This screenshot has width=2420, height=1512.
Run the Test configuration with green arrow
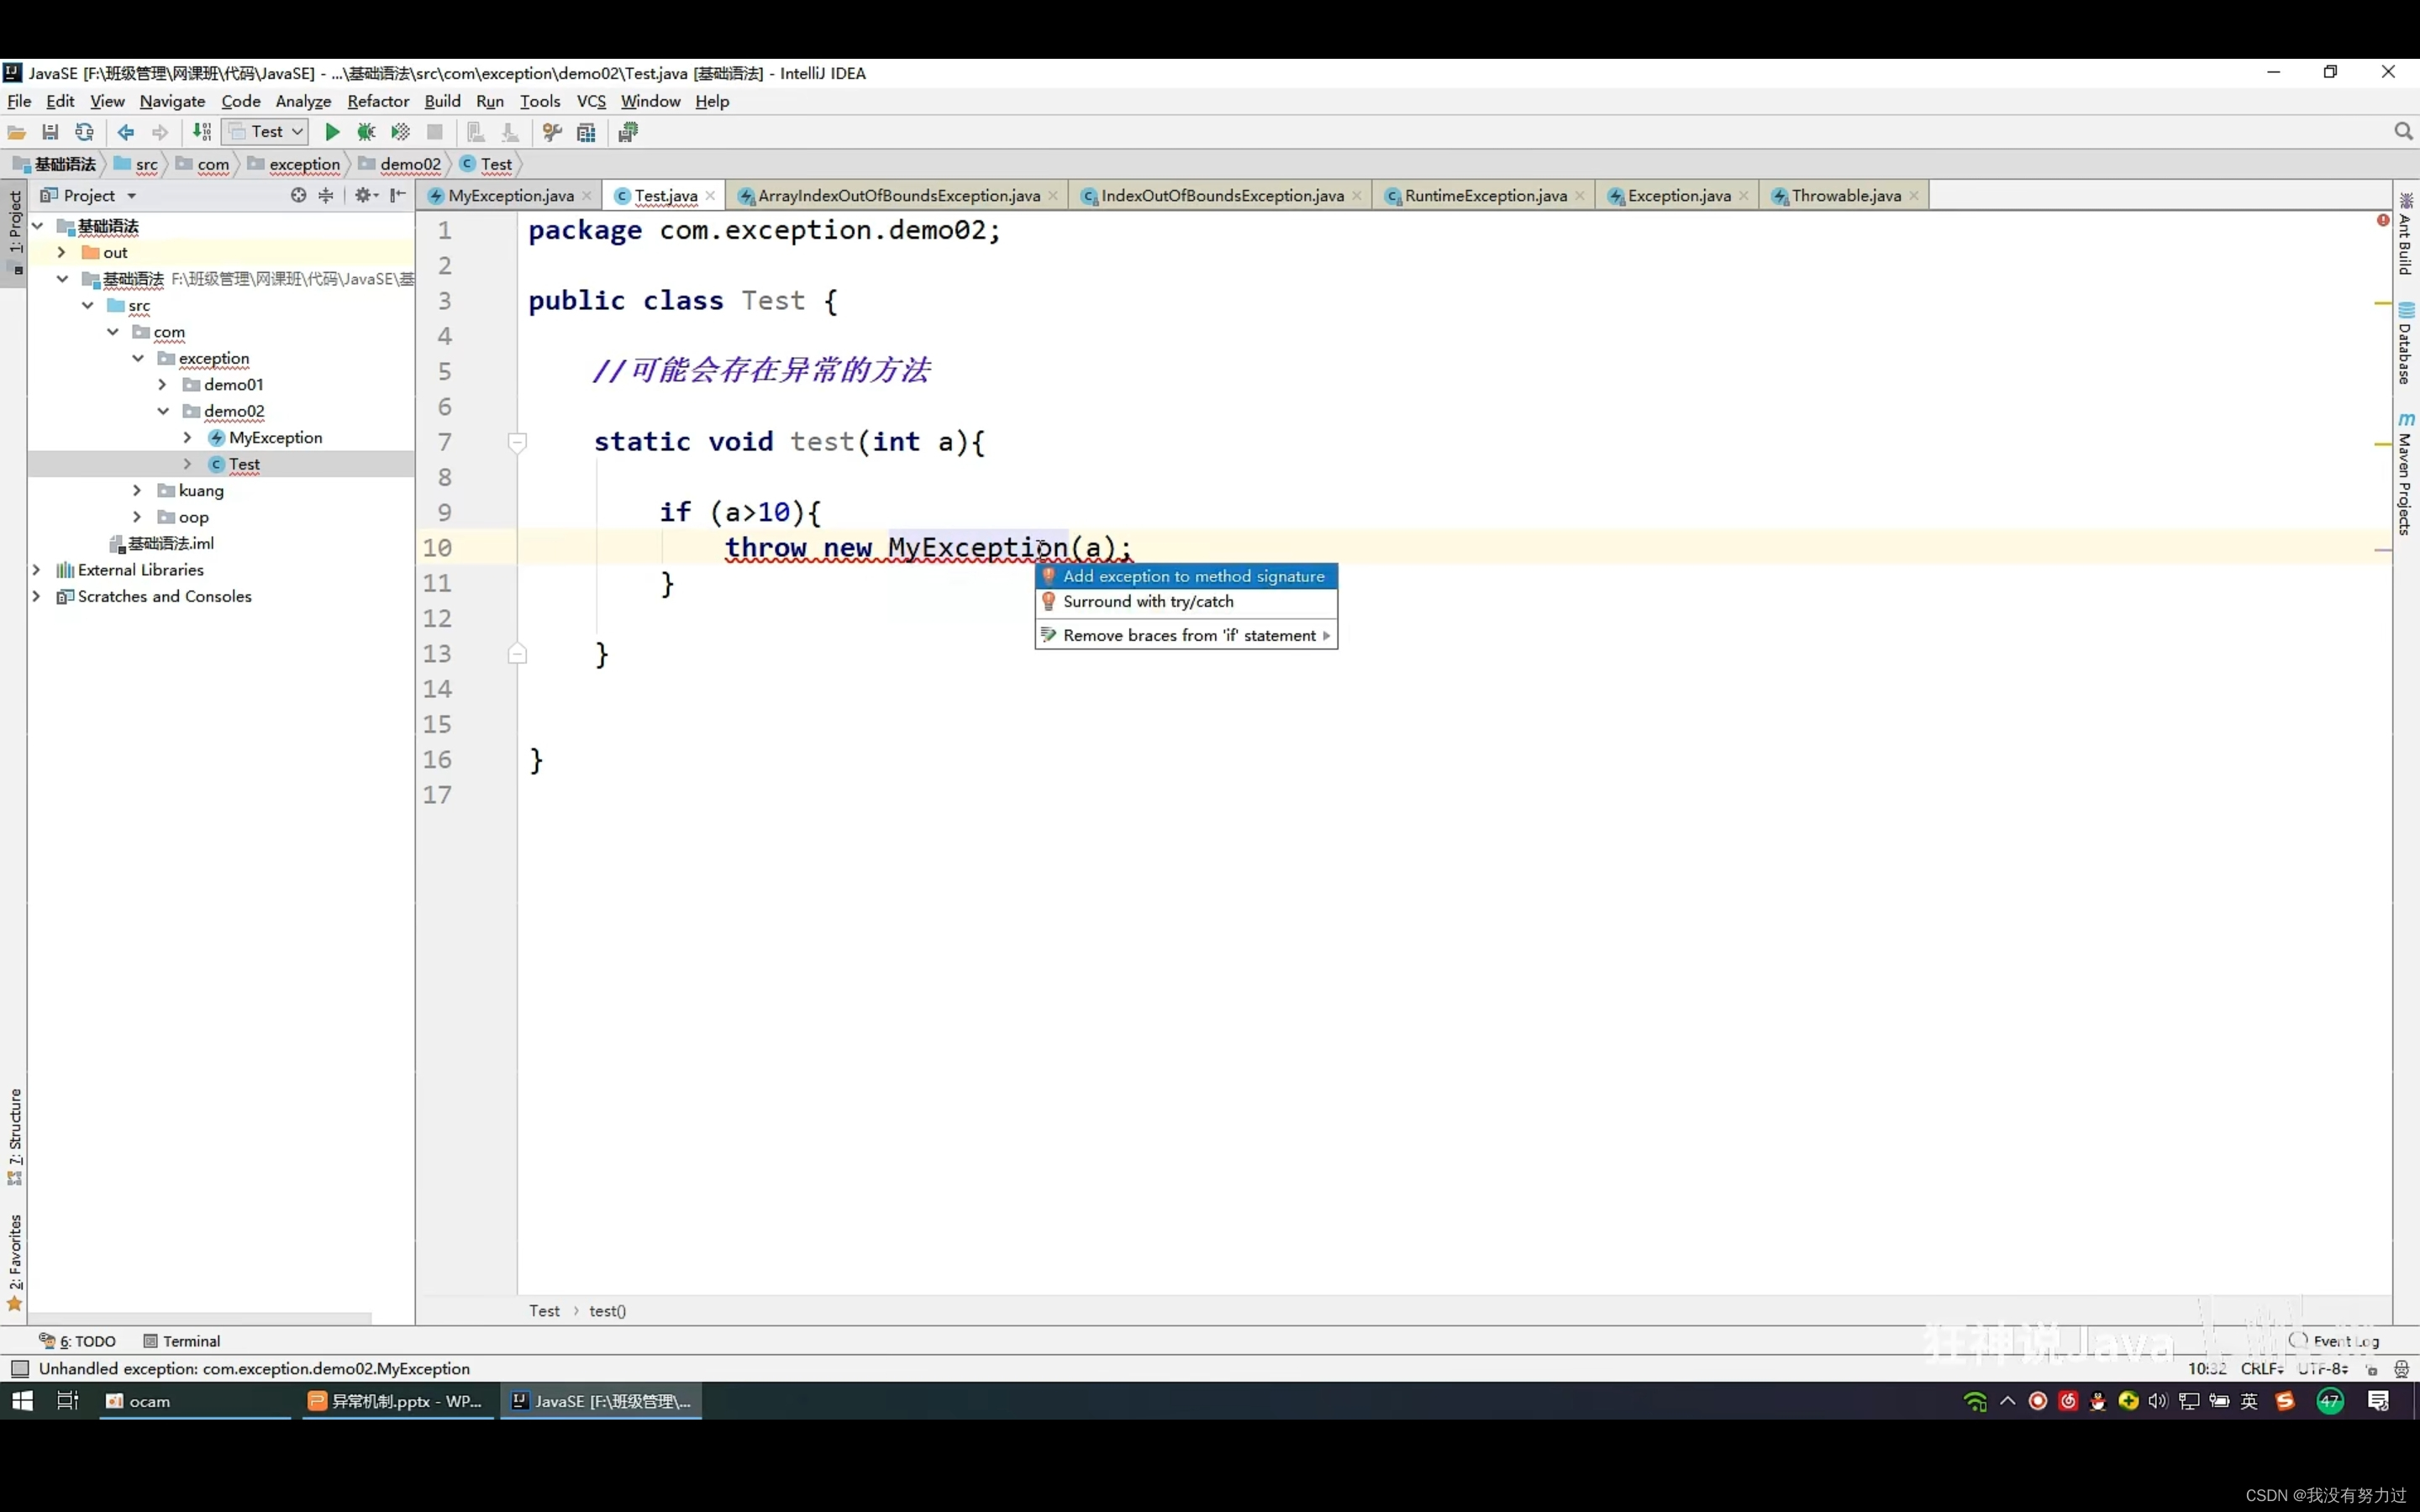pos(332,132)
